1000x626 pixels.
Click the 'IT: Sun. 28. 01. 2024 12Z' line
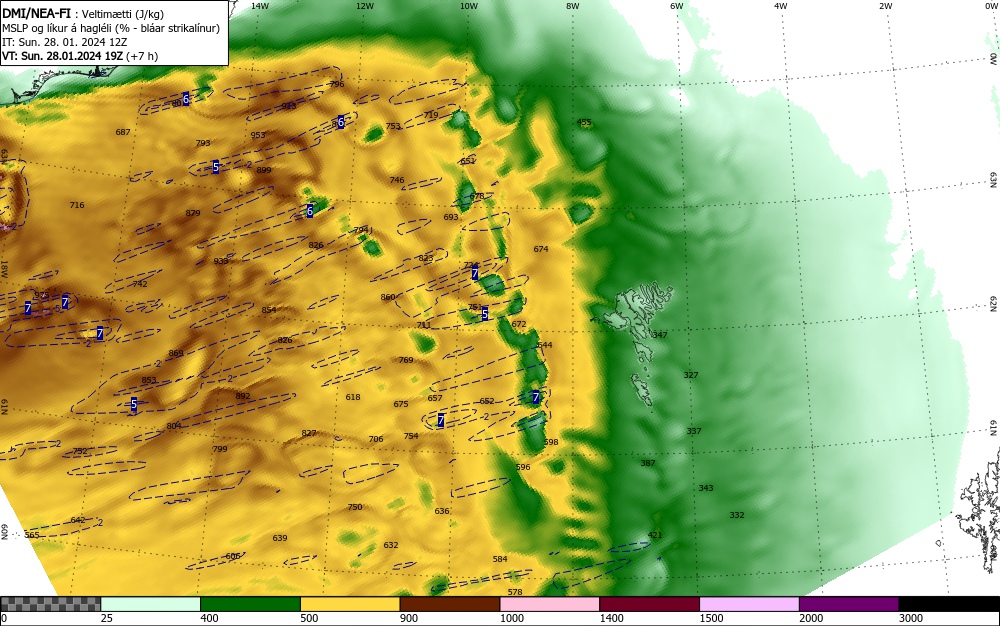pyautogui.click(x=62, y=42)
